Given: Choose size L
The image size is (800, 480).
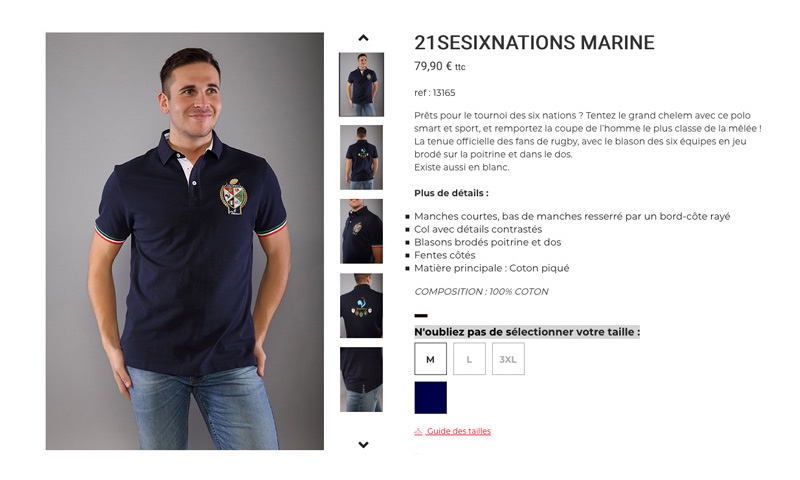Looking at the screenshot, I should [469, 359].
